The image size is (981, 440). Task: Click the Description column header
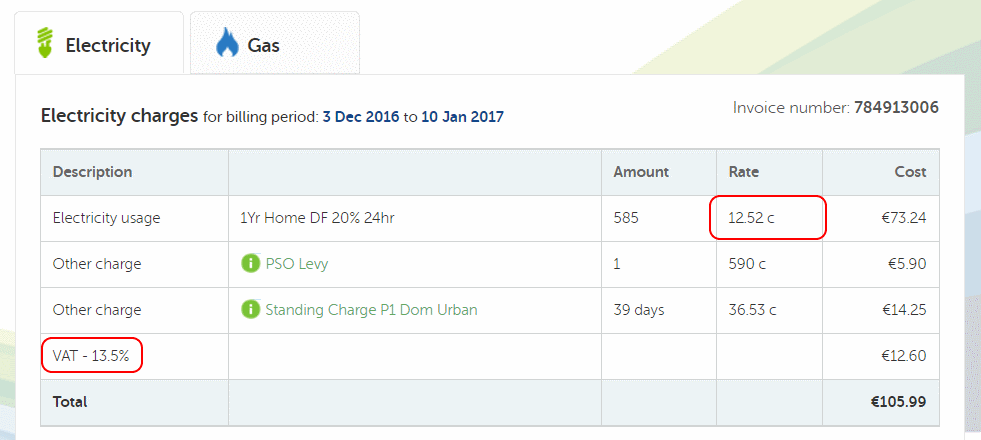pos(92,172)
